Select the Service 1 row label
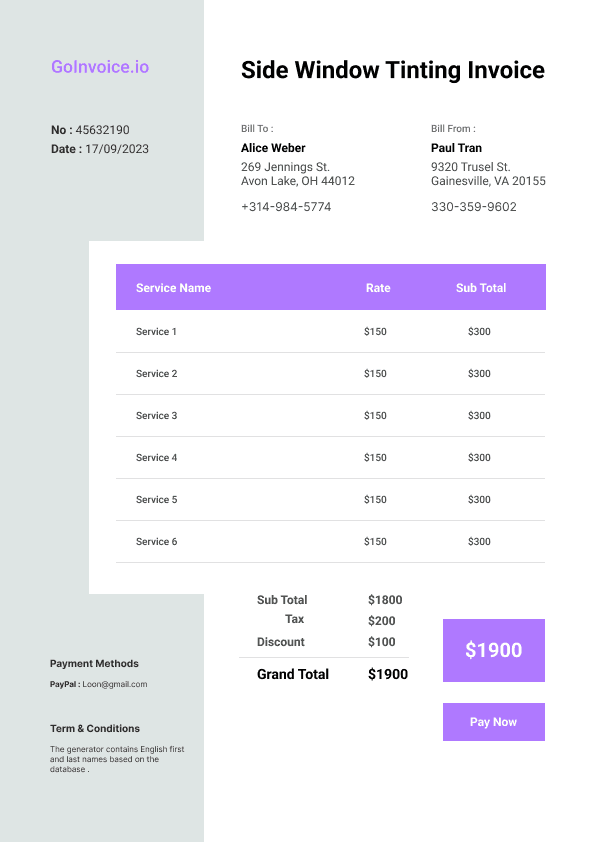The width and height of the screenshot is (595, 842). click(156, 331)
